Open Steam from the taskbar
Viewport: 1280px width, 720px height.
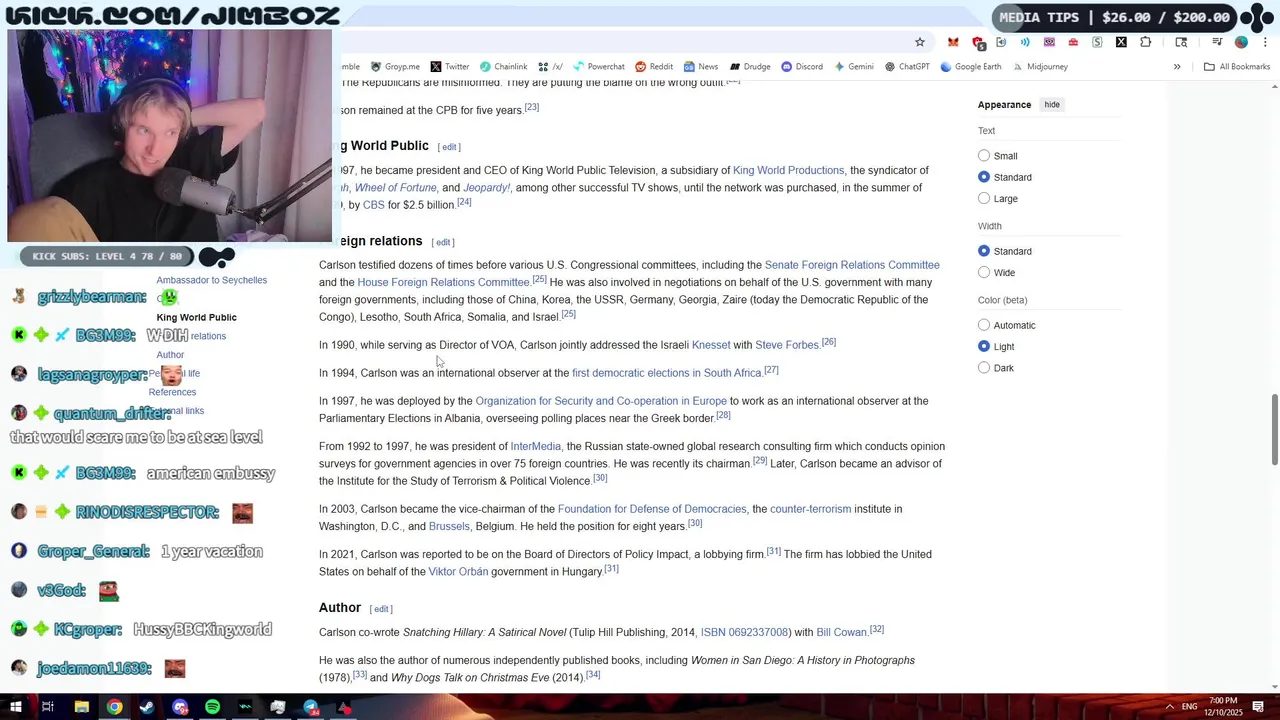147,707
